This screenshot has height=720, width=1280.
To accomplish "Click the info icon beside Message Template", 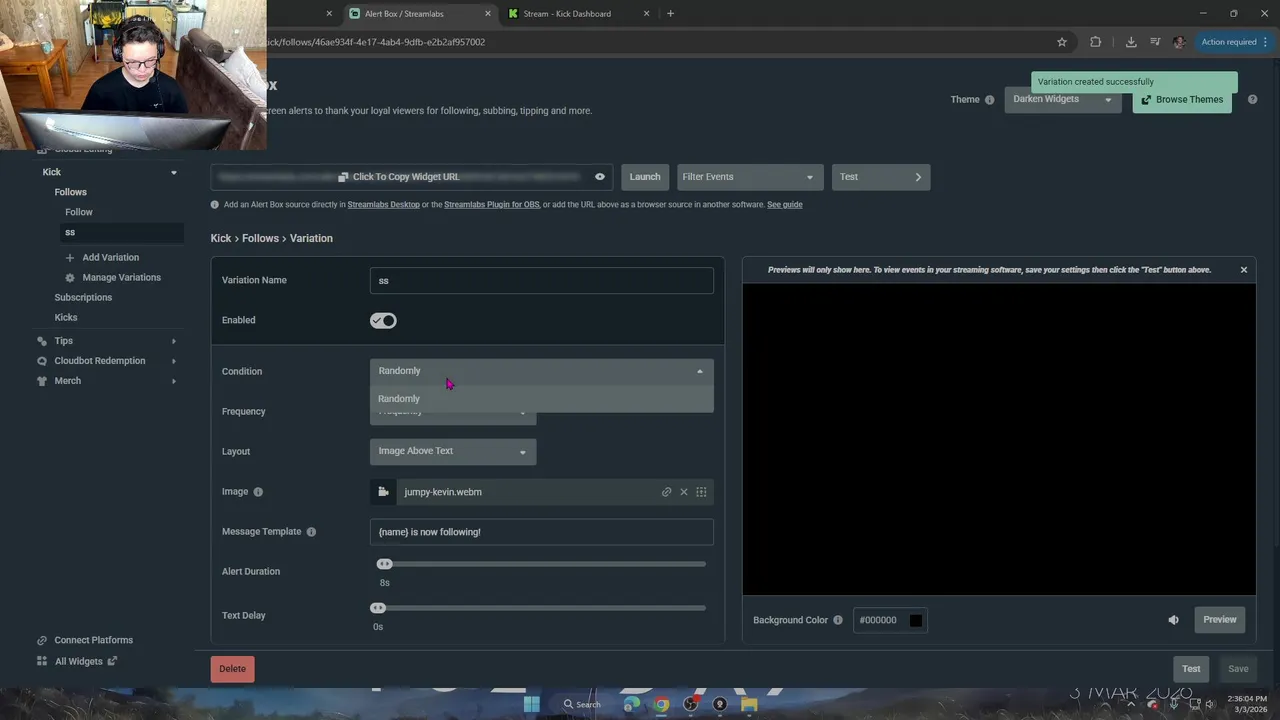I will [311, 532].
